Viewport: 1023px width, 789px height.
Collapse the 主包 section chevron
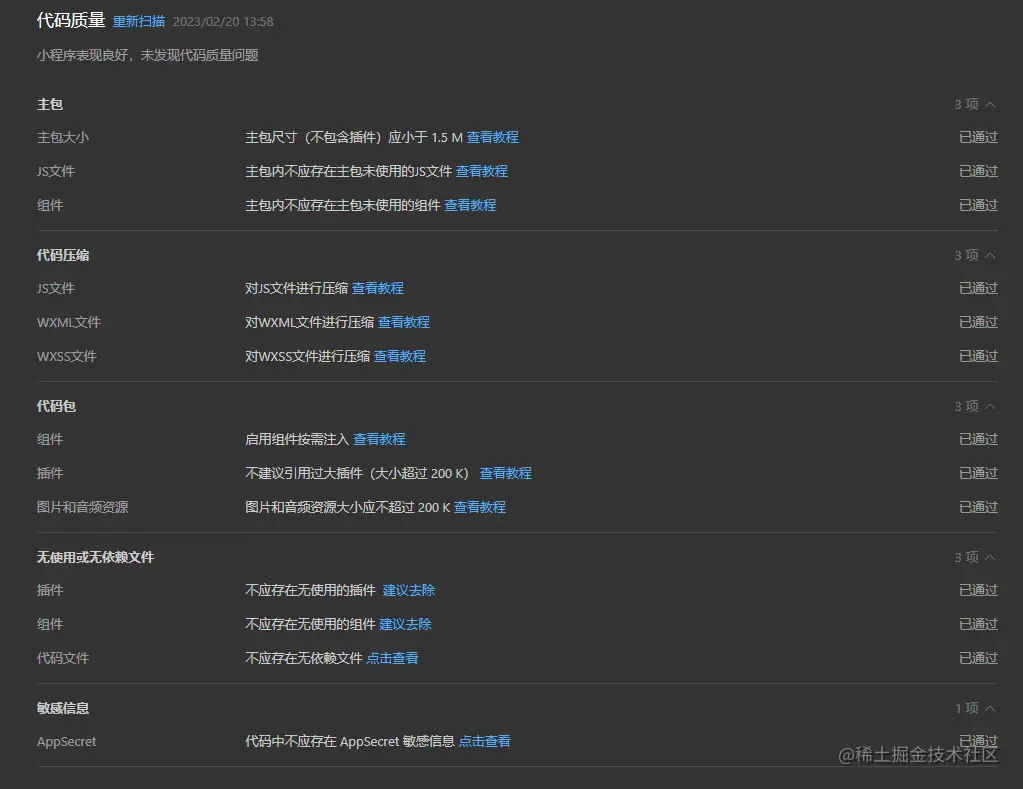point(990,104)
